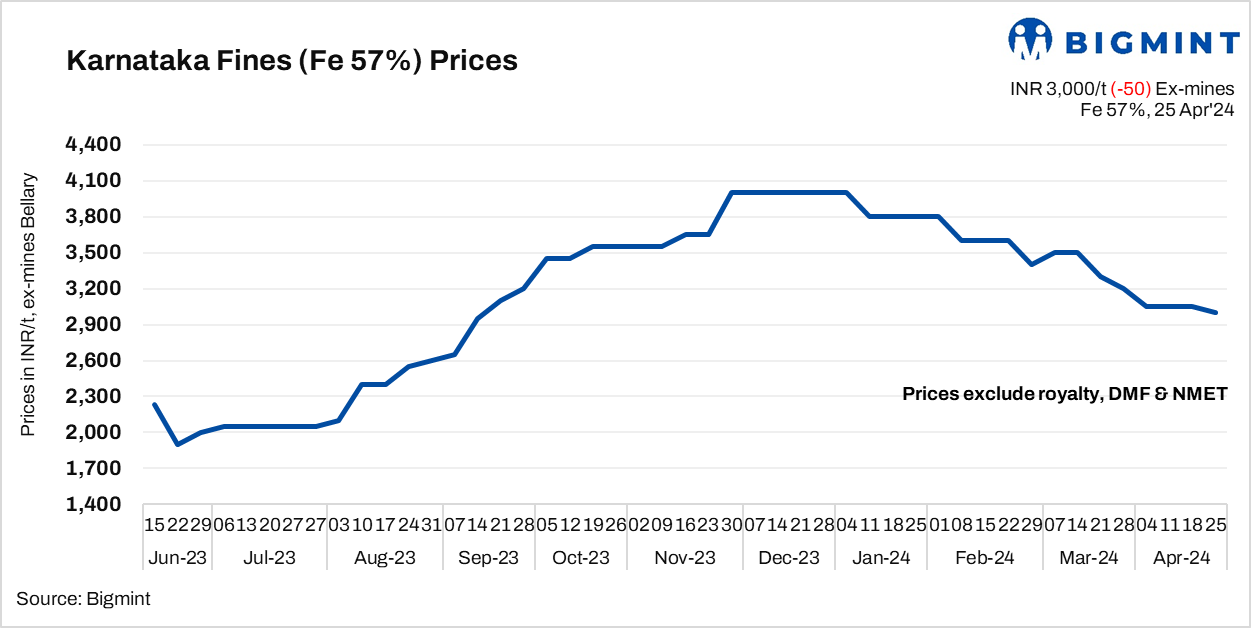Image resolution: width=1251 pixels, height=628 pixels.
Task: Select the Aug-23 month label
Action: coord(385,558)
